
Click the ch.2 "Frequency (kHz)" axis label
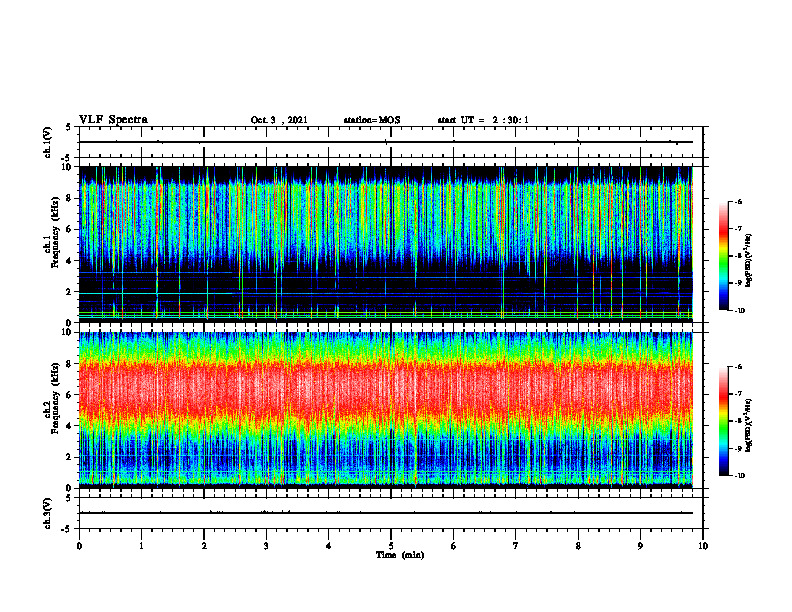click(x=55, y=398)
